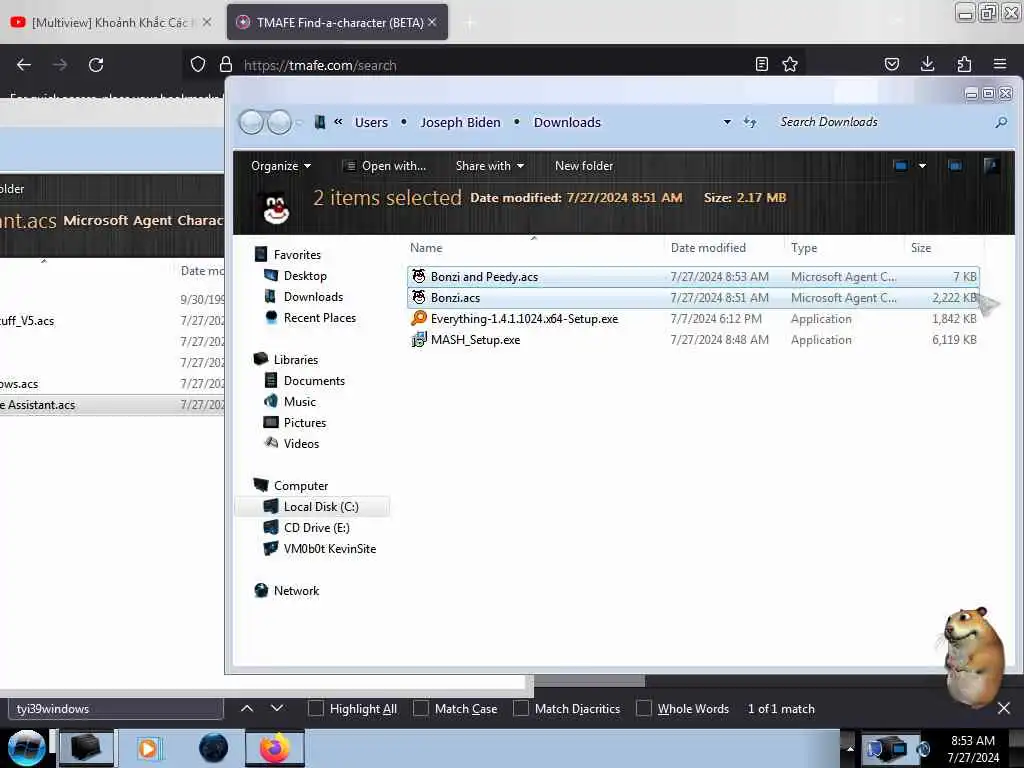
Task: Bookmark this page with the star icon
Action: click(x=790, y=65)
